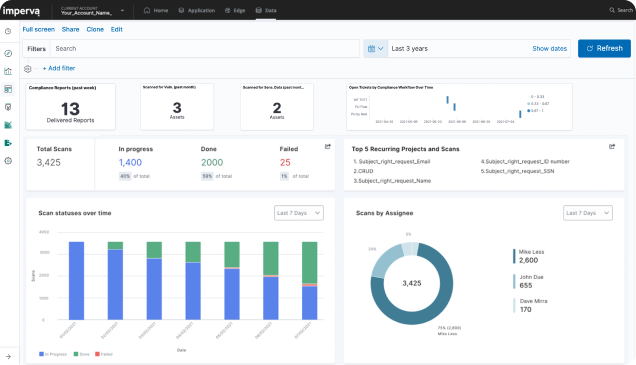Open the Edge menu
The width and height of the screenshot is (636, 365).
tap(235, 11)
